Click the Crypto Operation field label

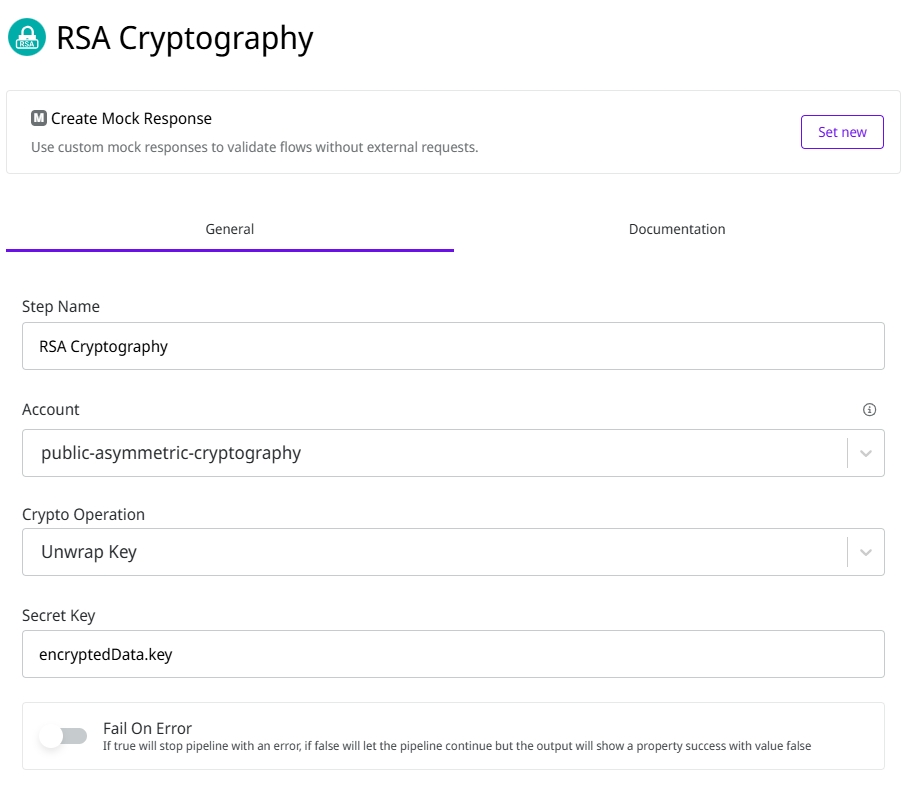(84, 514)
